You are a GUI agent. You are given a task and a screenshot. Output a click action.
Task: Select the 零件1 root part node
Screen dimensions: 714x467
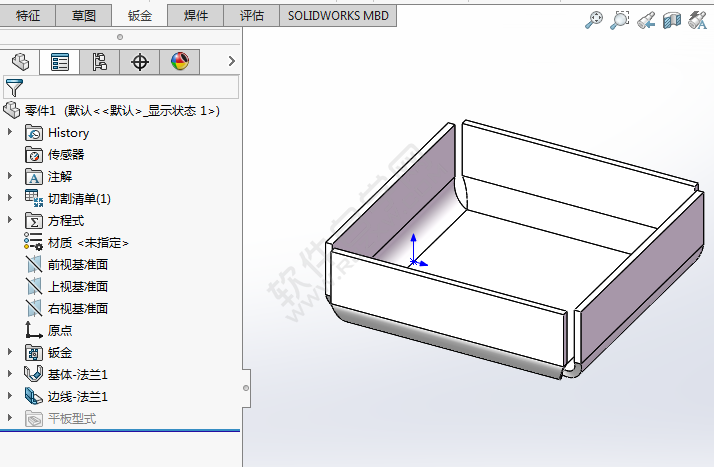122,111
